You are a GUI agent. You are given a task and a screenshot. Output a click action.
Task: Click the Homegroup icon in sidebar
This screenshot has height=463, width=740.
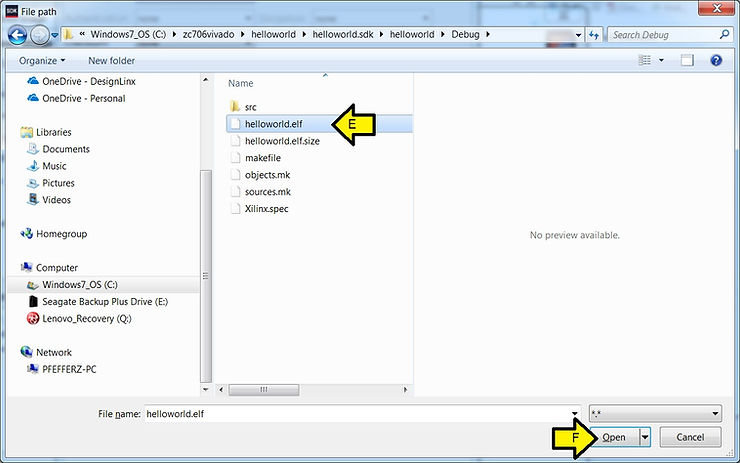point(26,234)
